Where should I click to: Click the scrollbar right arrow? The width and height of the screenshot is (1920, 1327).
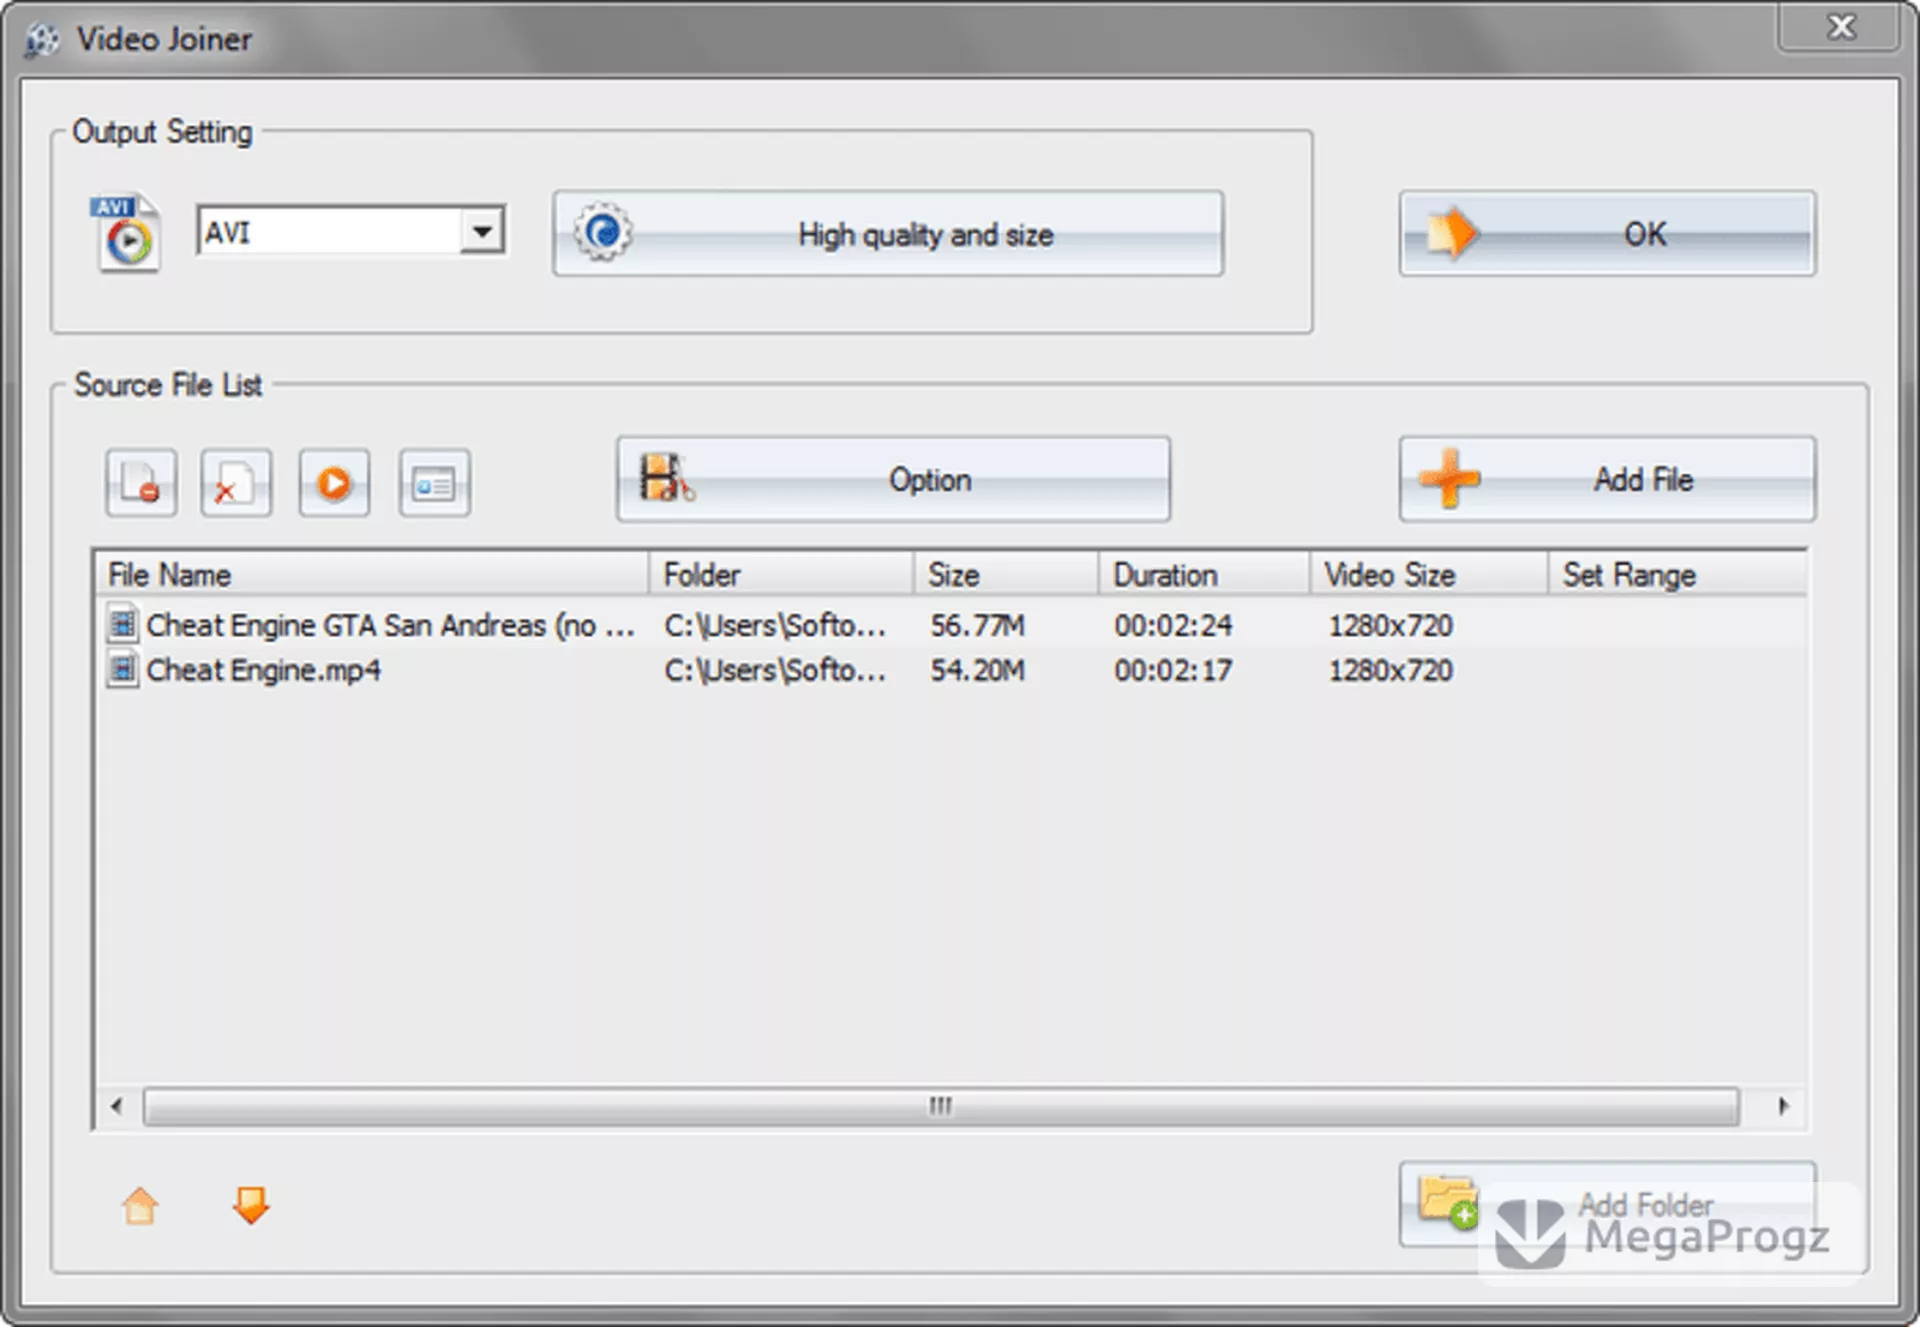[1782, 1106]
